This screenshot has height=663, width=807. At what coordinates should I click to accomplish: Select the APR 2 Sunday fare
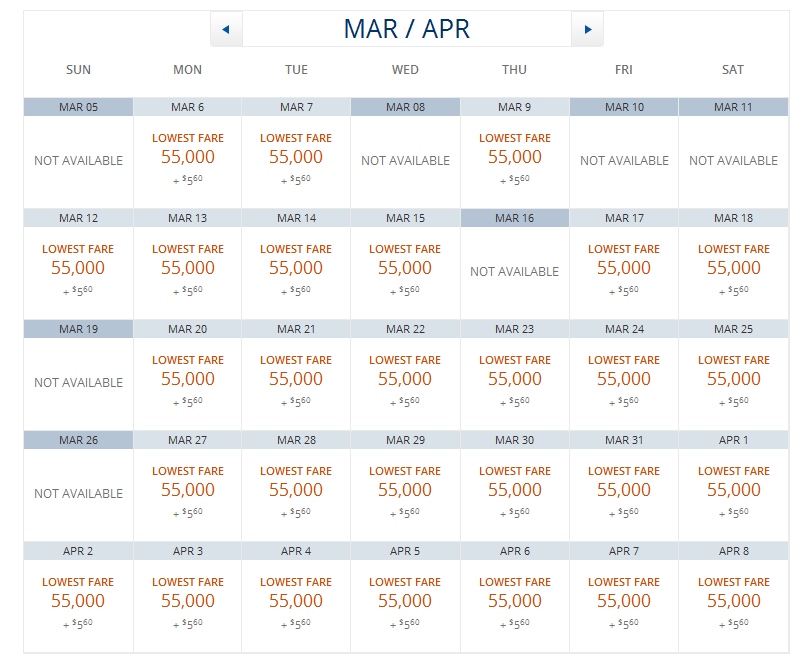[x=78, y=601]
